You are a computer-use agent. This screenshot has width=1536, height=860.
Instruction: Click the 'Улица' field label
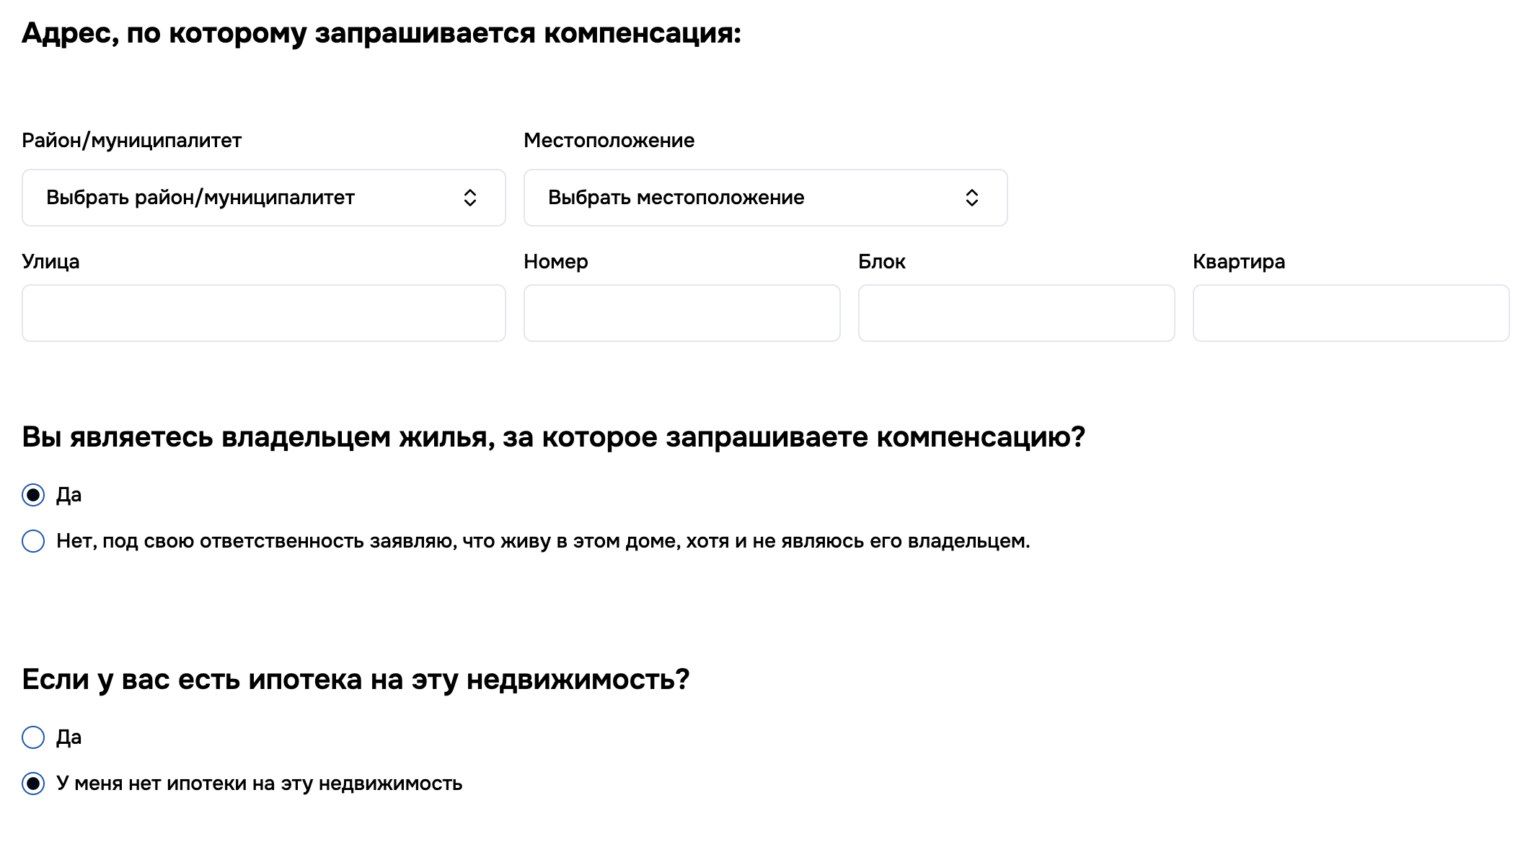pyautogui.click(x=50, y=261)
